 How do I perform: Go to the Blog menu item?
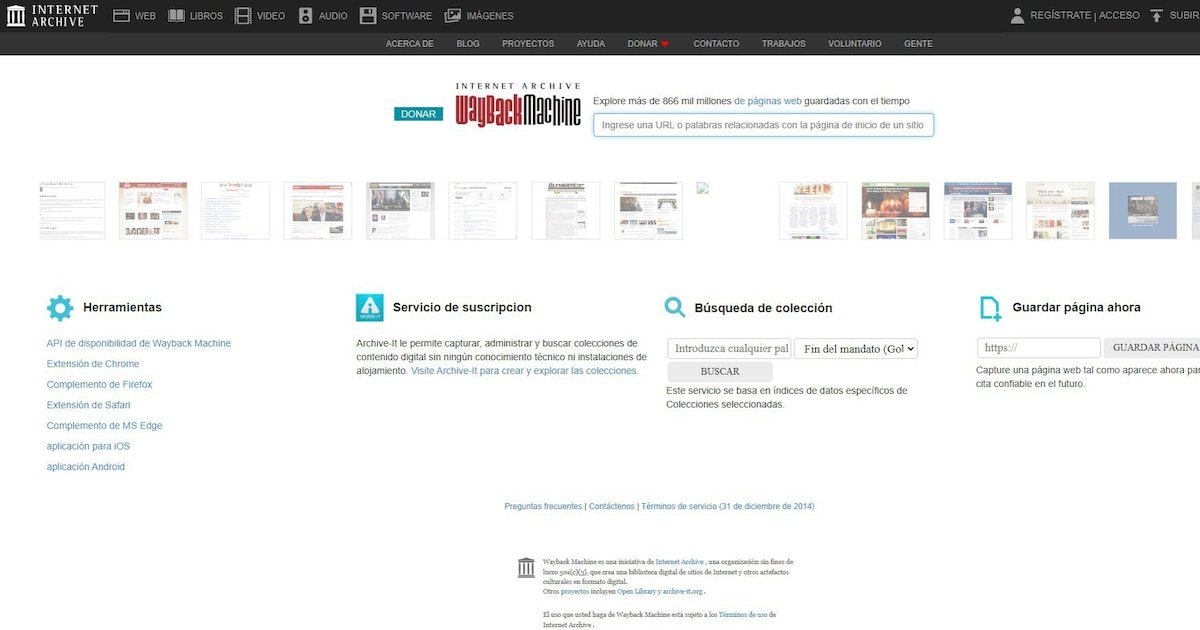point(468,44)
